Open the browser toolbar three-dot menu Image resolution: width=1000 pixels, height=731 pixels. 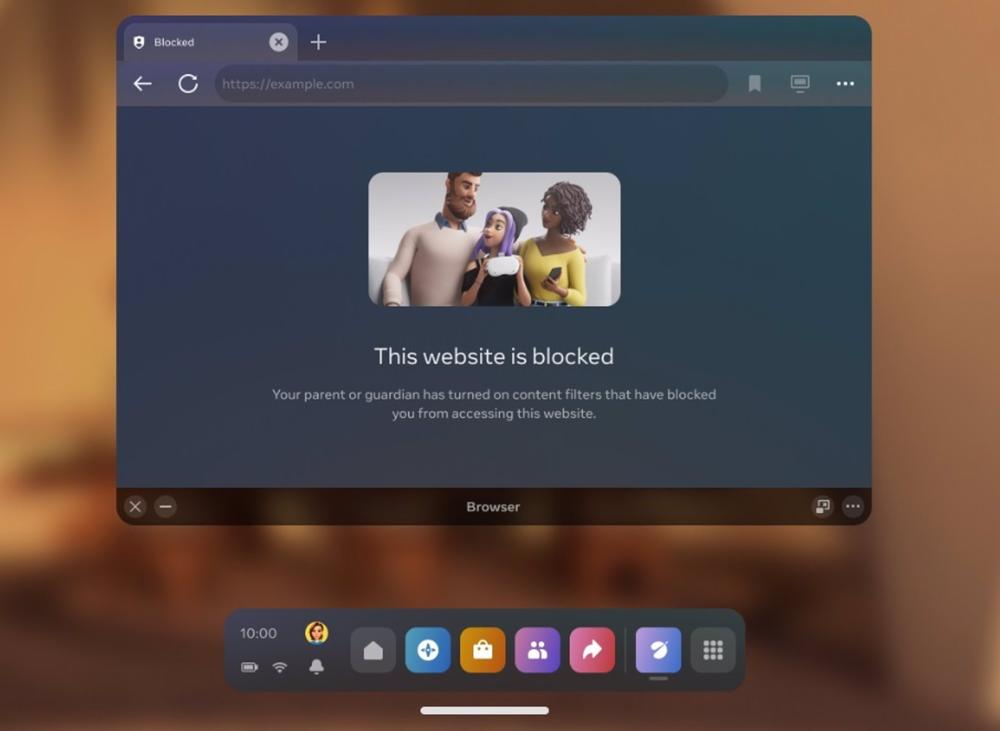pyautogui.click(x=845, y=84)
